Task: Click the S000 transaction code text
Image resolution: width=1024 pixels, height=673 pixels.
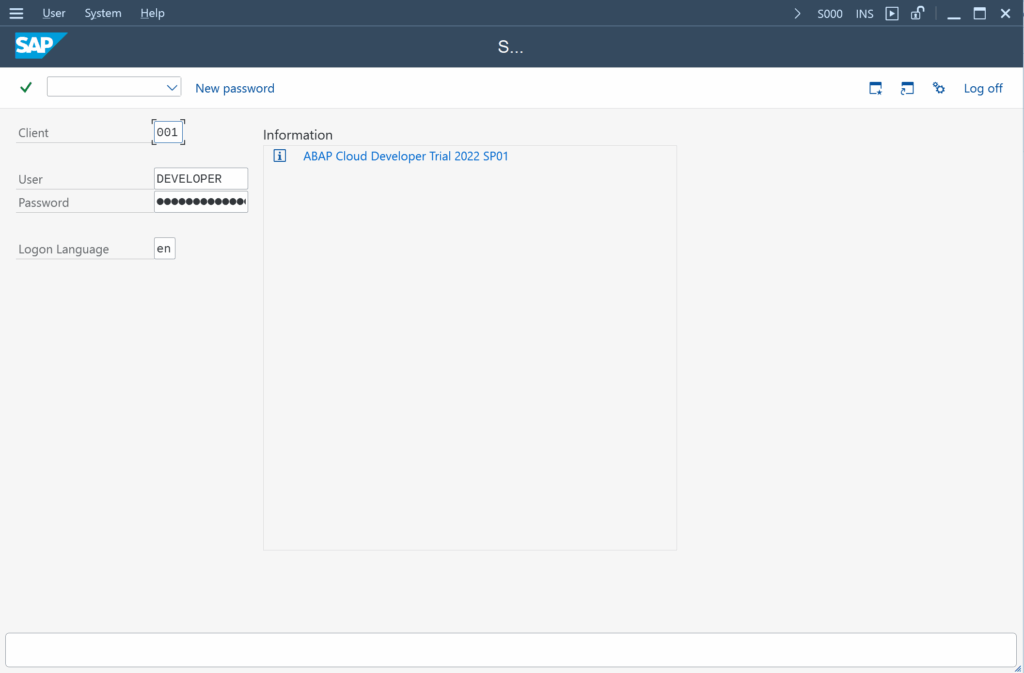Action: 830,14
